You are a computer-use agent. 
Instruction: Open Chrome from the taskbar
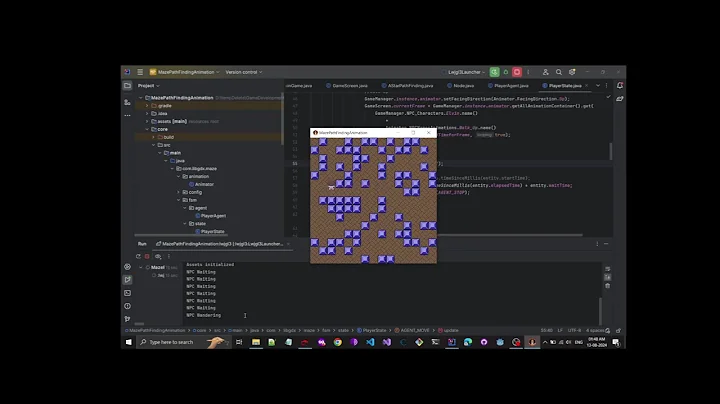[x=338, y=342]
